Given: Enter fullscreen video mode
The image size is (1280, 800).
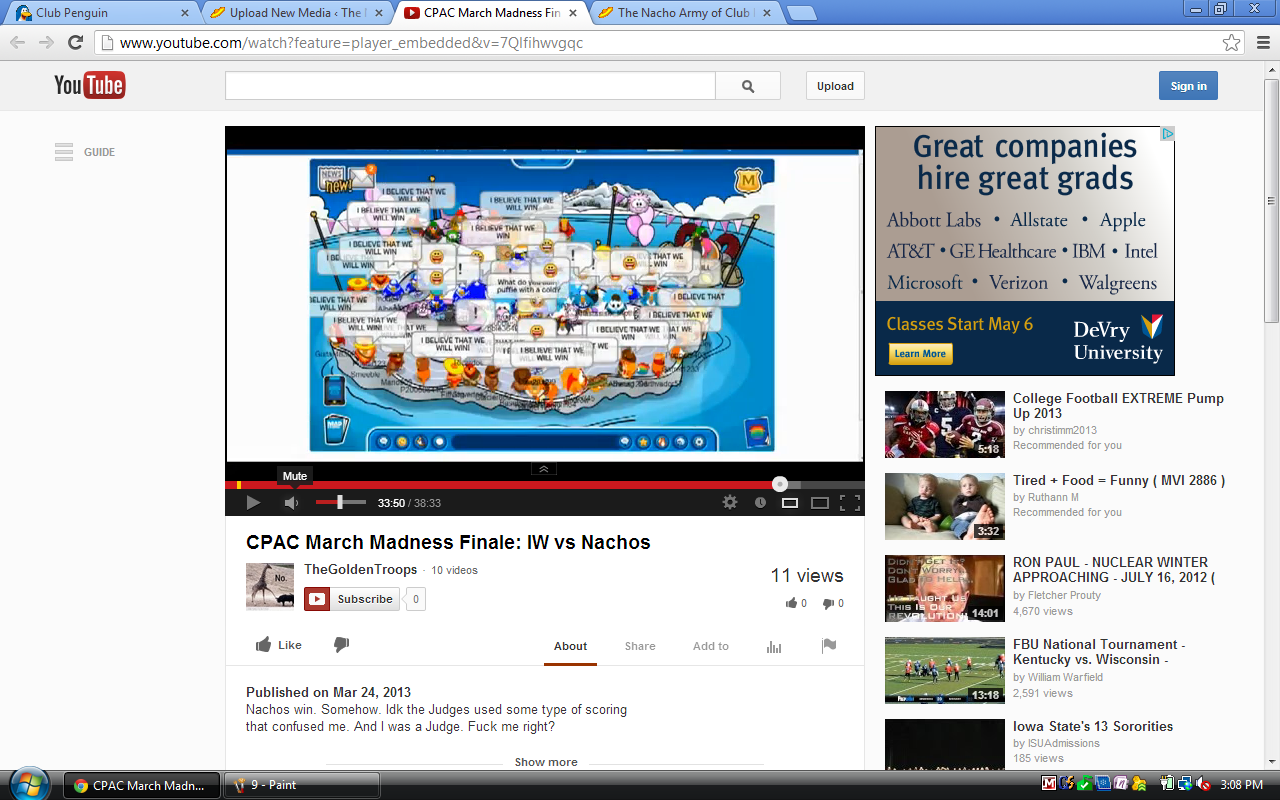Looking at the screenshot, I should click(849, 503).
